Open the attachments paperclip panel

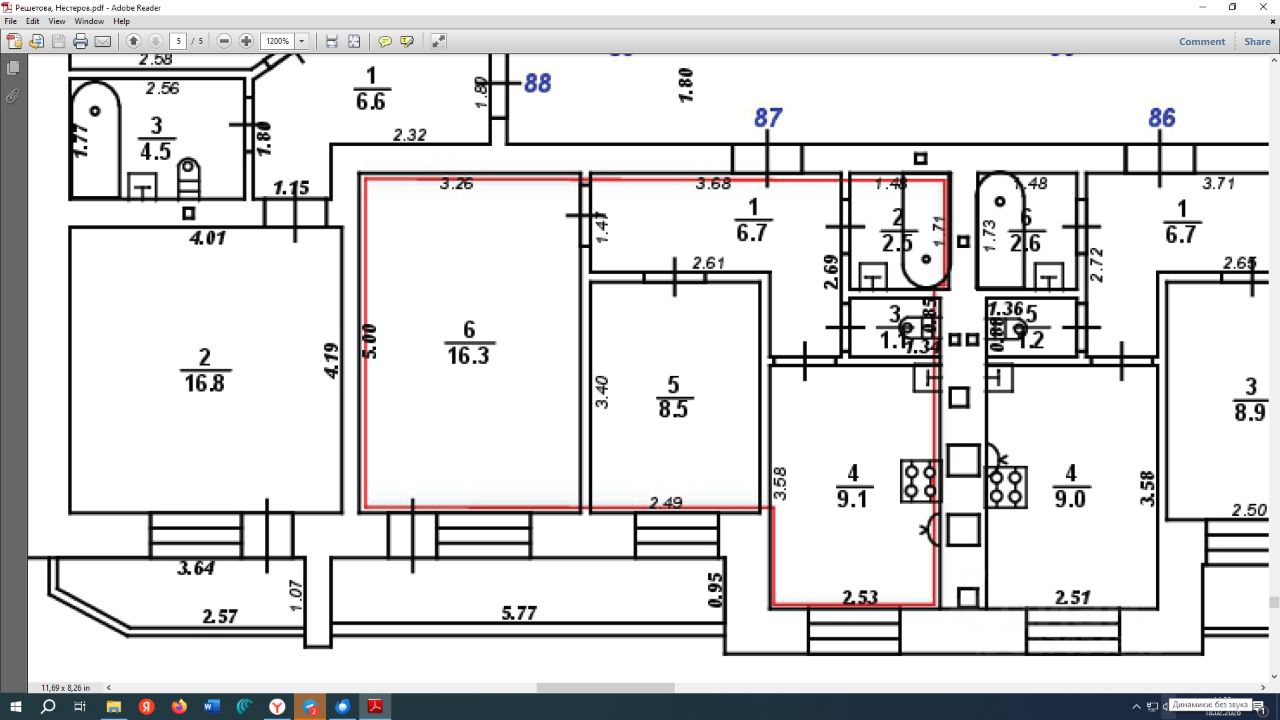[13, 96]
